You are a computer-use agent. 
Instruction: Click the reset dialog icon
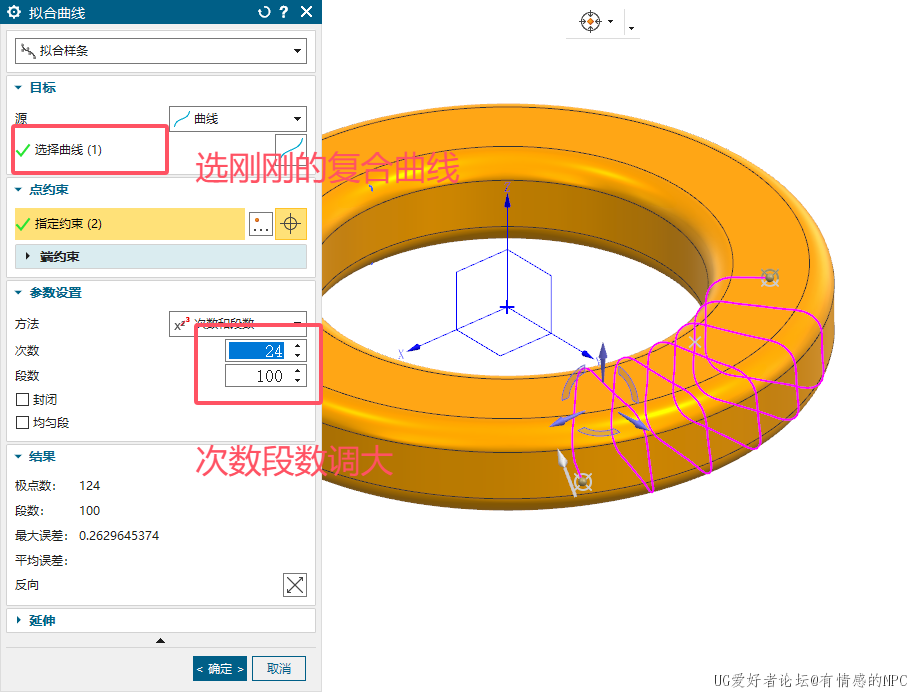[x=264, y=12]
